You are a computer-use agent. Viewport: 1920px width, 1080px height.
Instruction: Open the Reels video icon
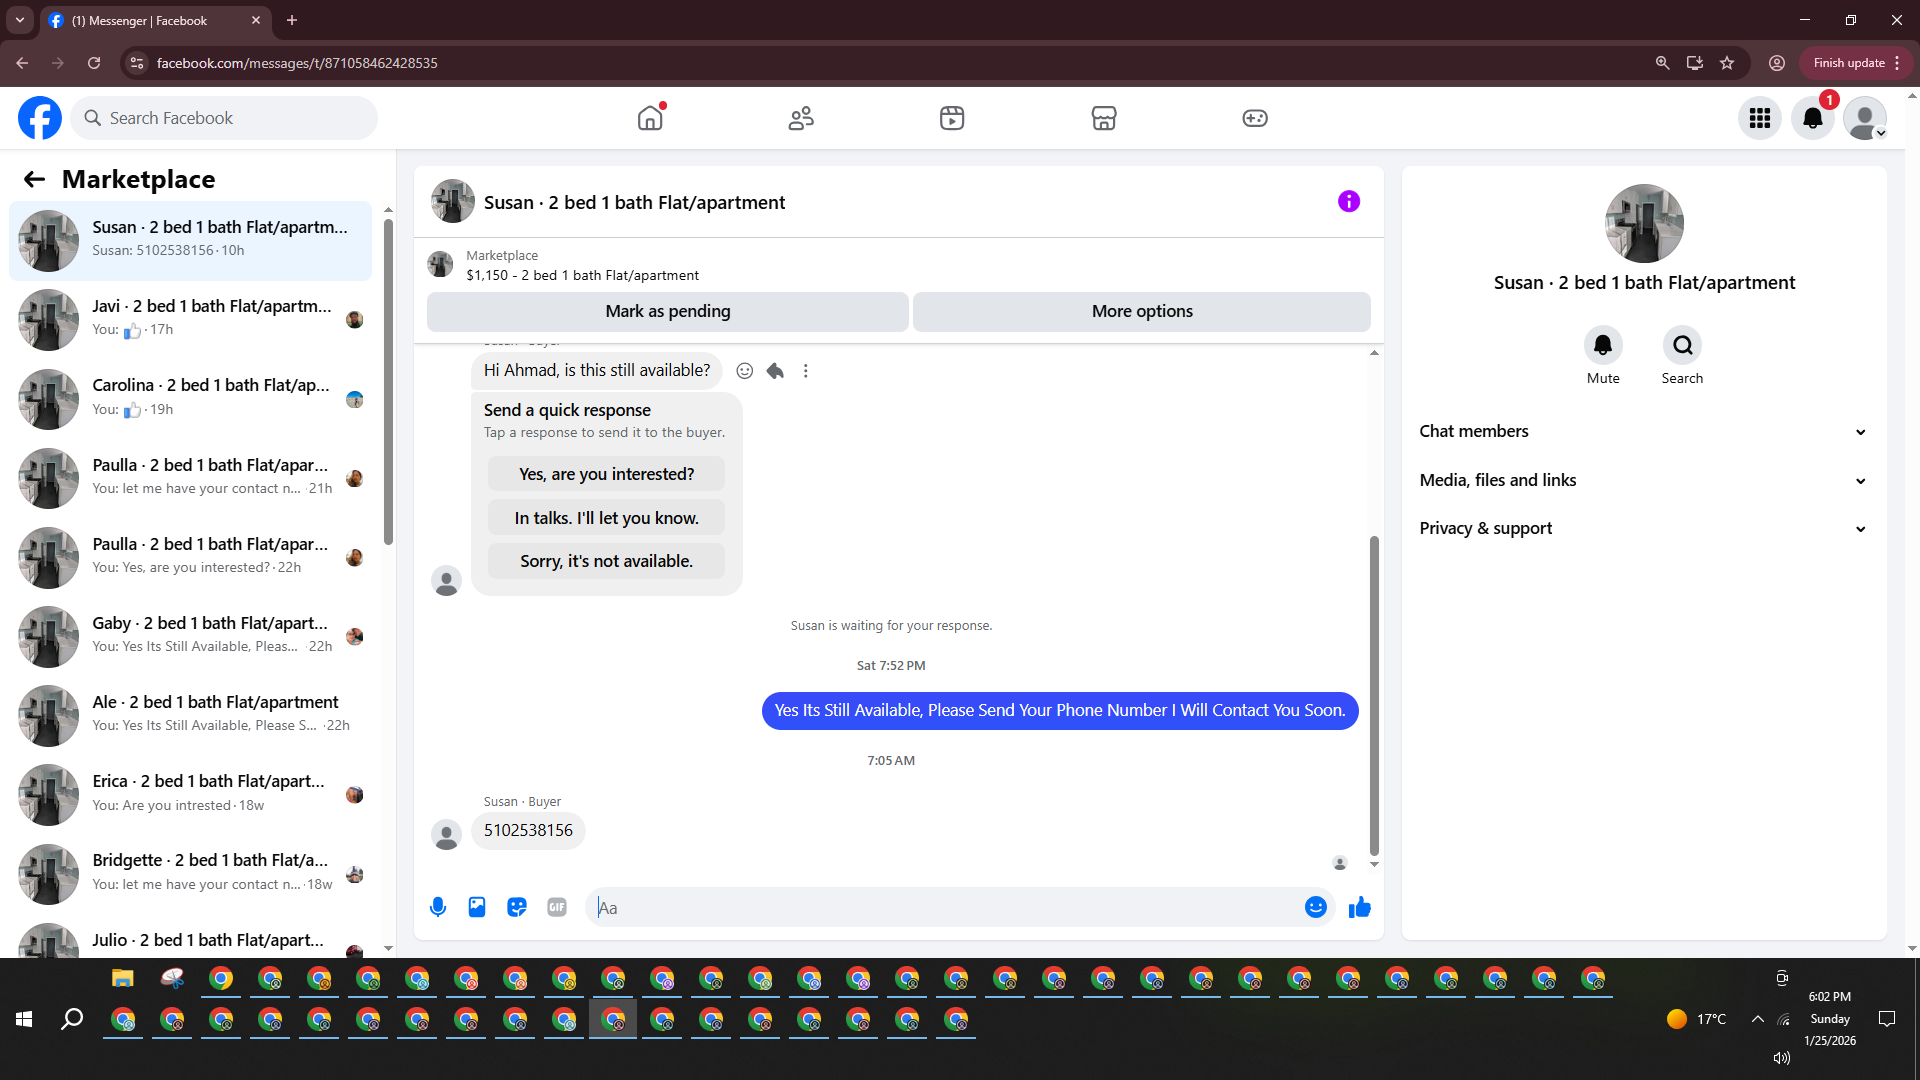(x=952, y=118)
